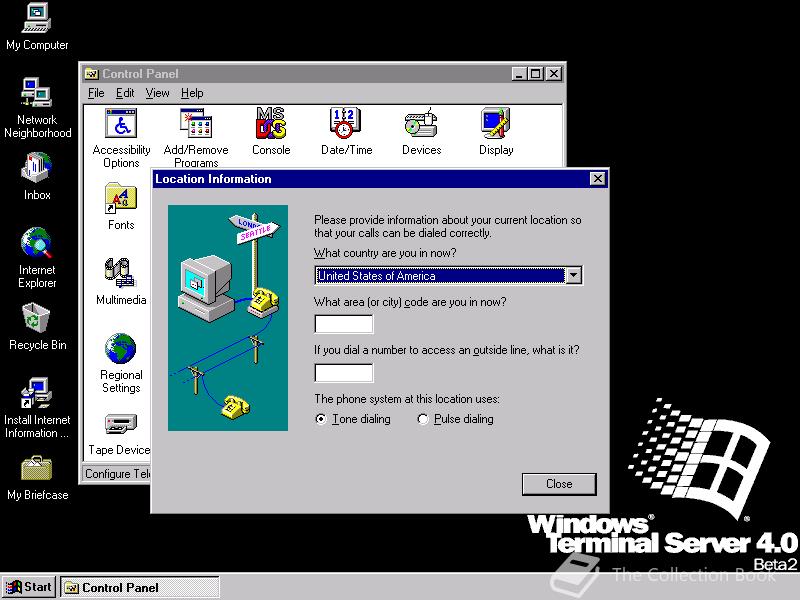The image size is (800, 600).
Task: Close the Location Information dialog with X
Action: (597, 179)
